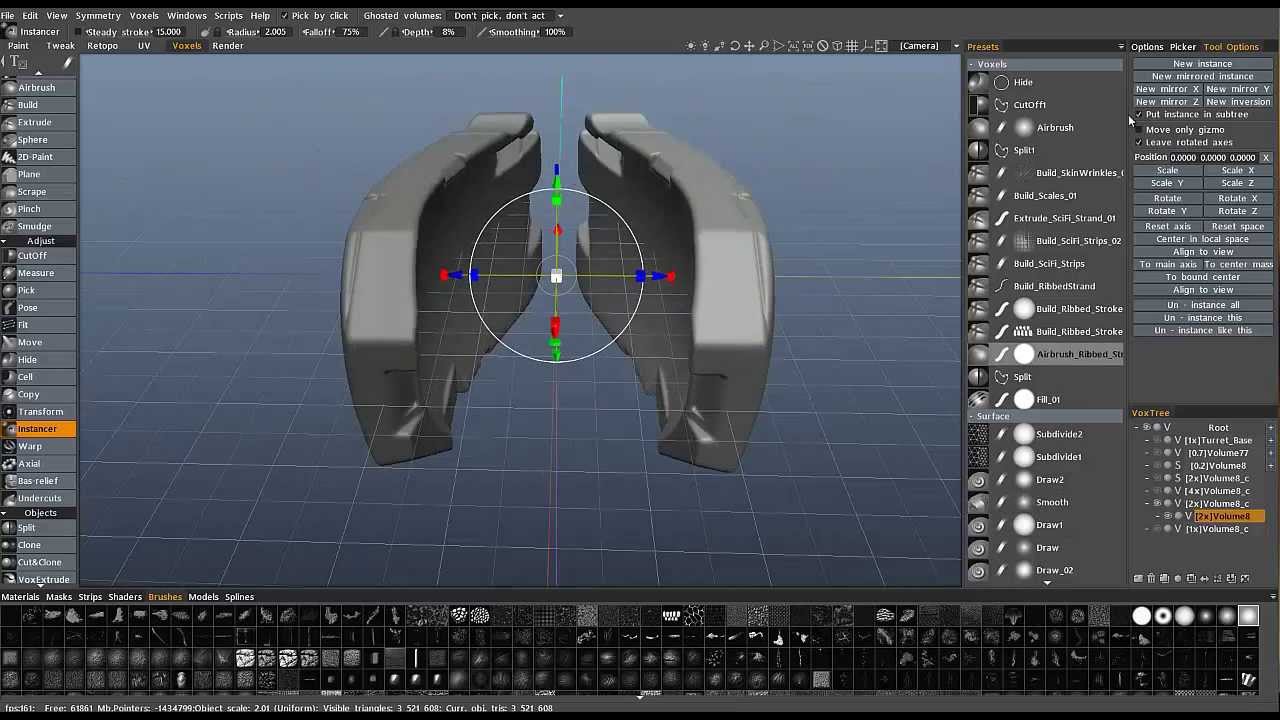Viewport: 1280px width, 720px height.
Task: Click Un - instance all button
Action: tap(1203, 305)
